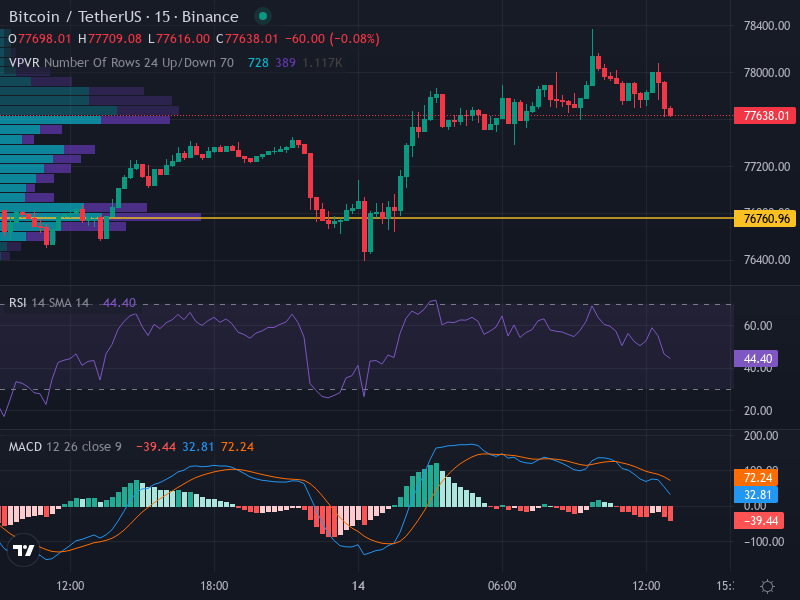Click the red 77638.01 current price label
Viewport: 800px width, 600px height.
(764, 116)
